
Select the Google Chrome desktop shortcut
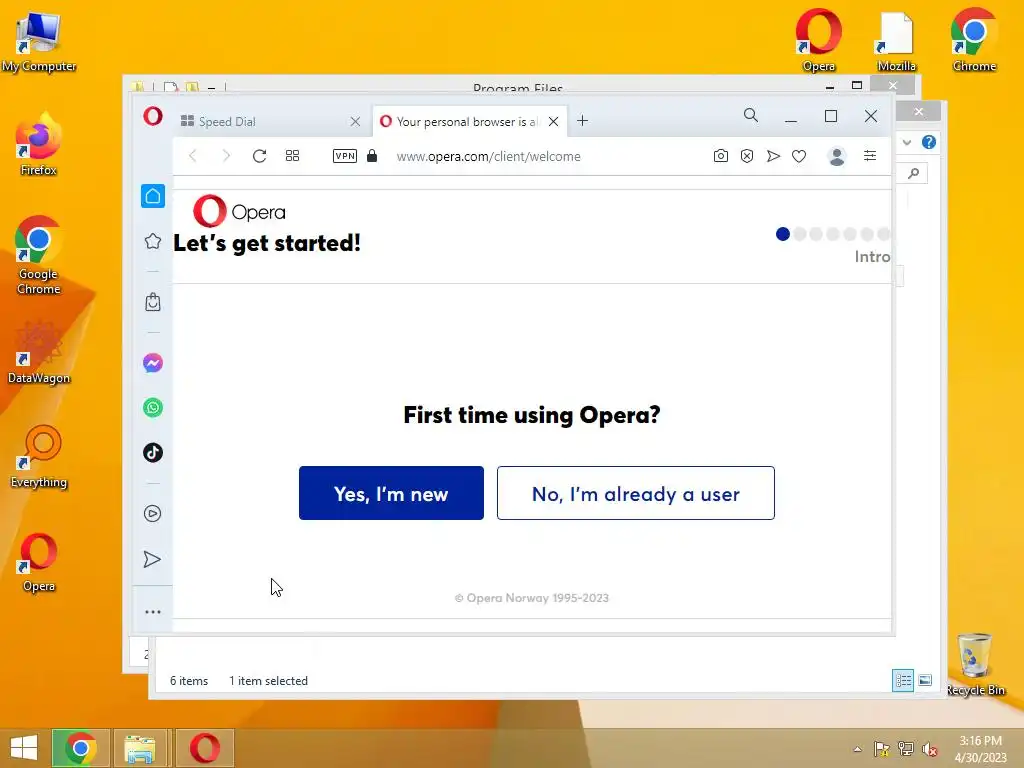(39, 255)
